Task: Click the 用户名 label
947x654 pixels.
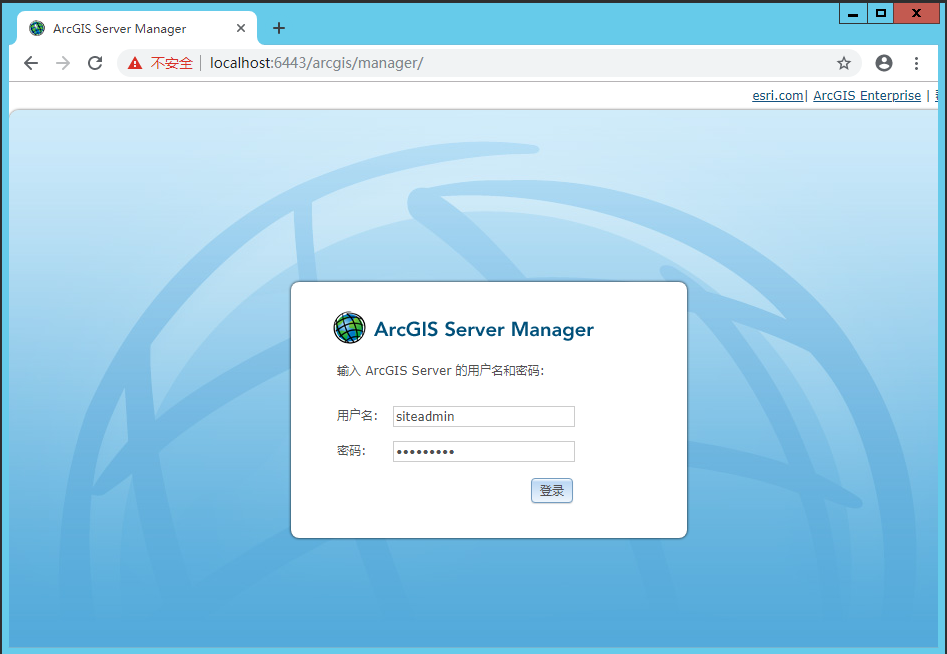Action: tap(357, 415)
